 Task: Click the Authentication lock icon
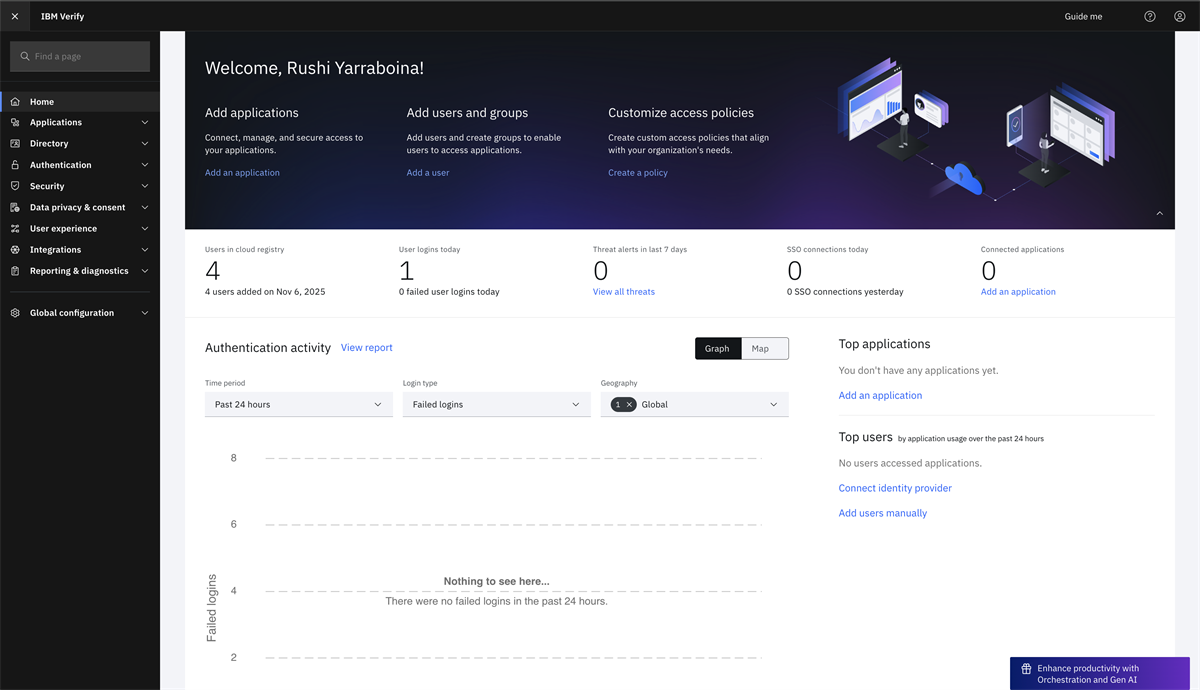pyautogui.click(x=15, y=164)
